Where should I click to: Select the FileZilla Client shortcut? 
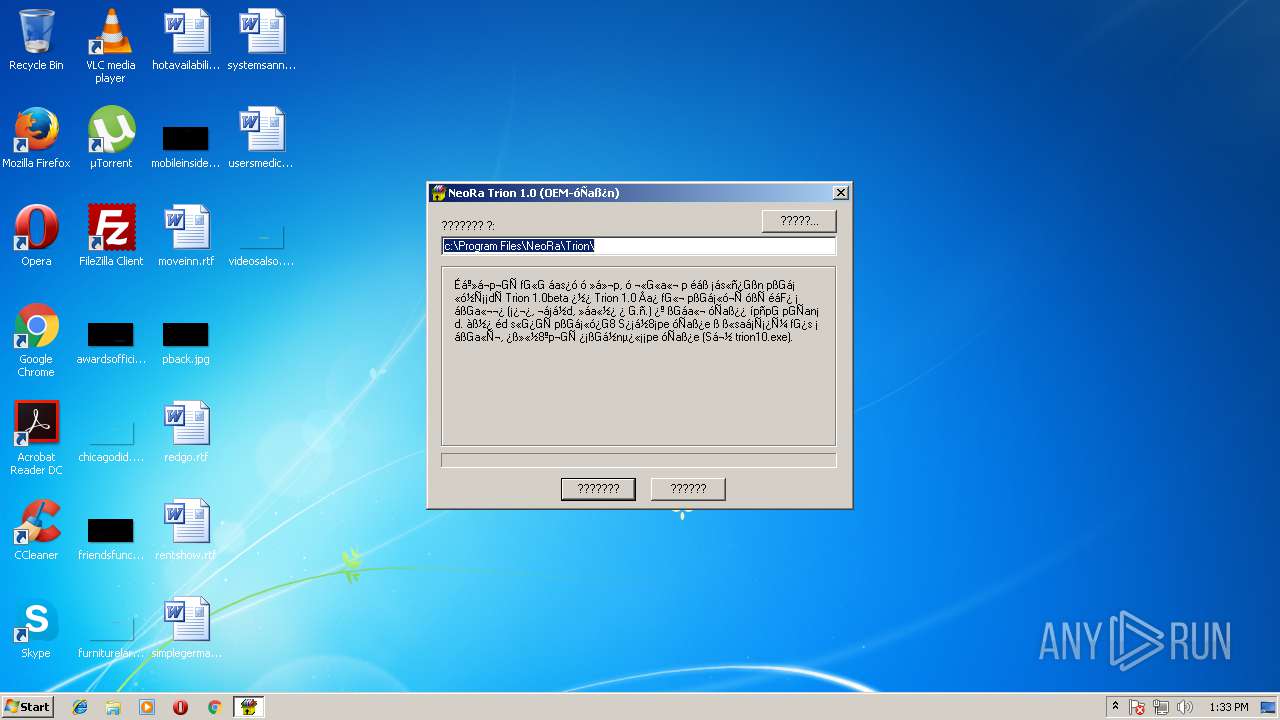click(110, 236)
